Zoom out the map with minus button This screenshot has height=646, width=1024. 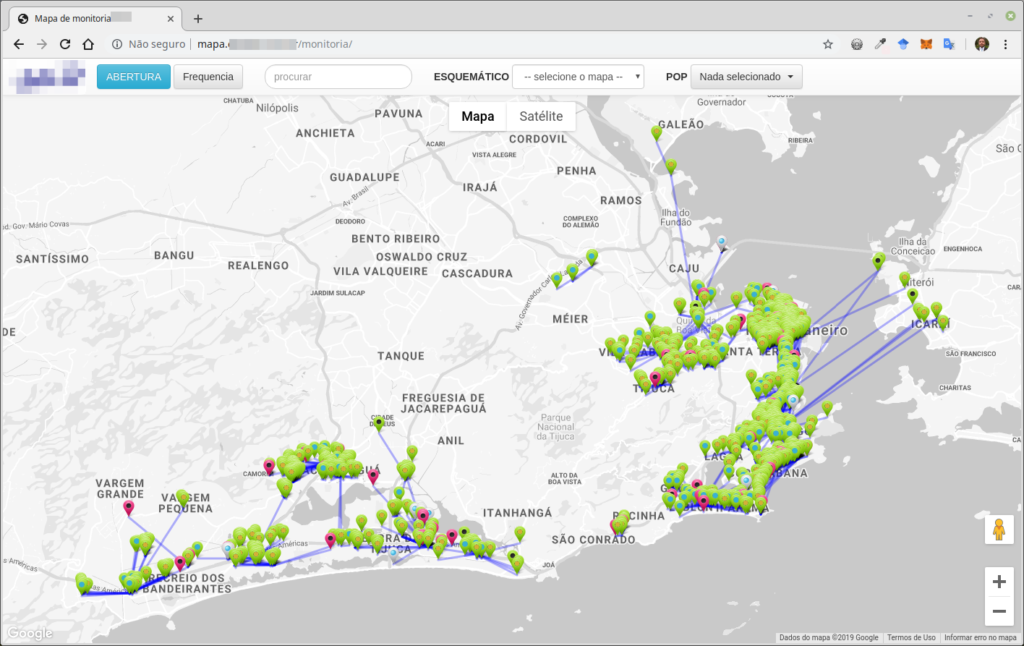pyautogui.click(x=997, y=612)
